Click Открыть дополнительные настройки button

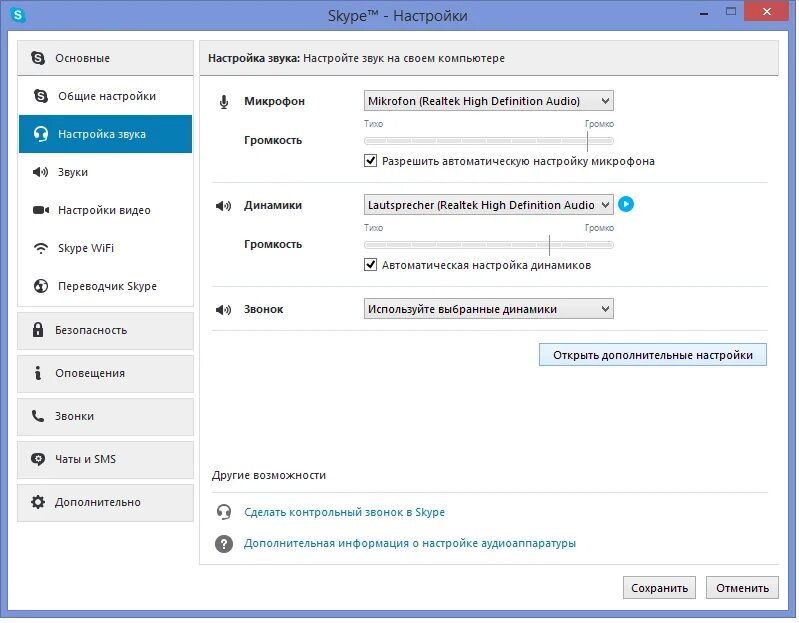(x=653, y=355)
